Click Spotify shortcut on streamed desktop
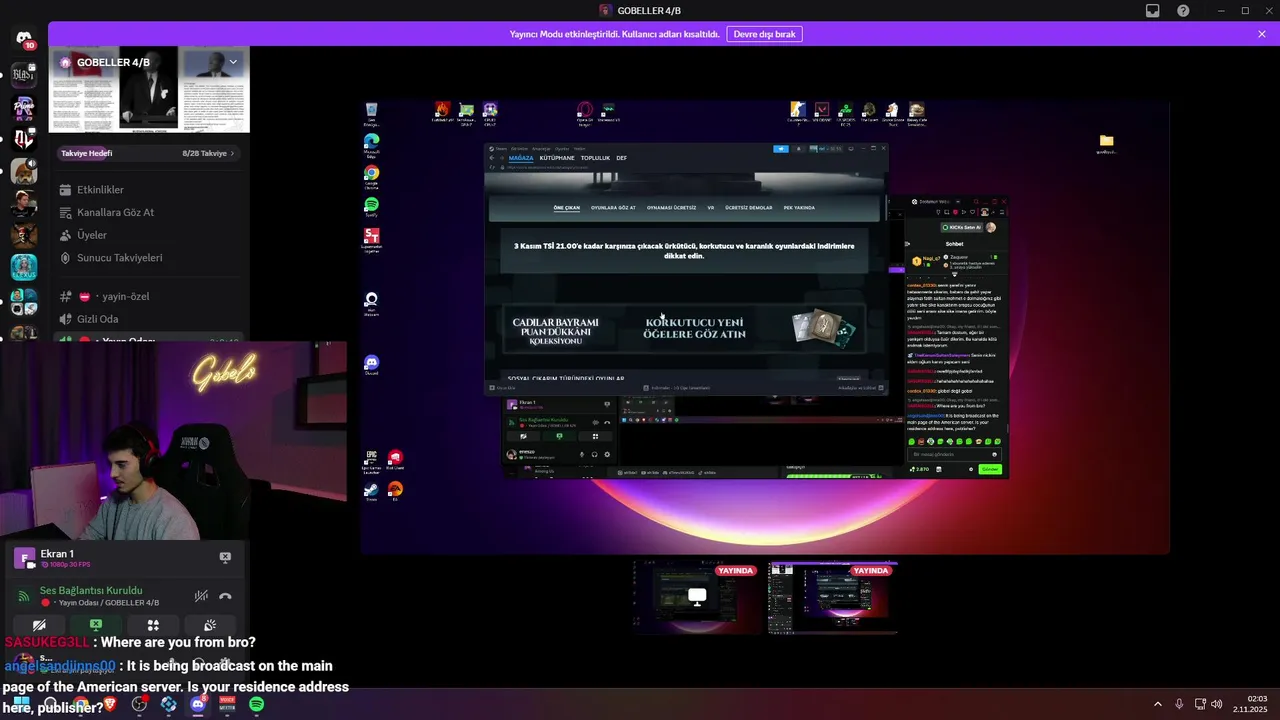1280x720 pixels. tap(371, 207)
